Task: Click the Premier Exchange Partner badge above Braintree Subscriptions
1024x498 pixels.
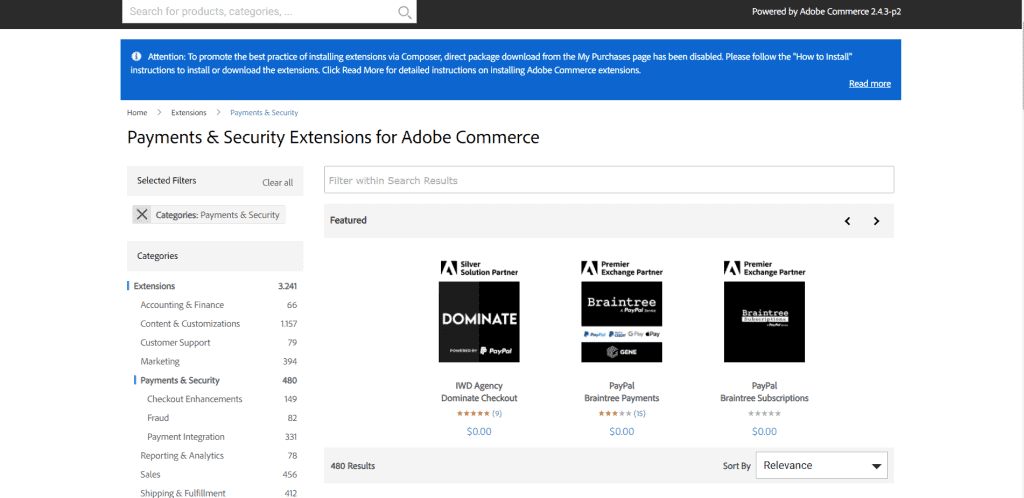Action: pyautogui.click(x=765, y=268)
